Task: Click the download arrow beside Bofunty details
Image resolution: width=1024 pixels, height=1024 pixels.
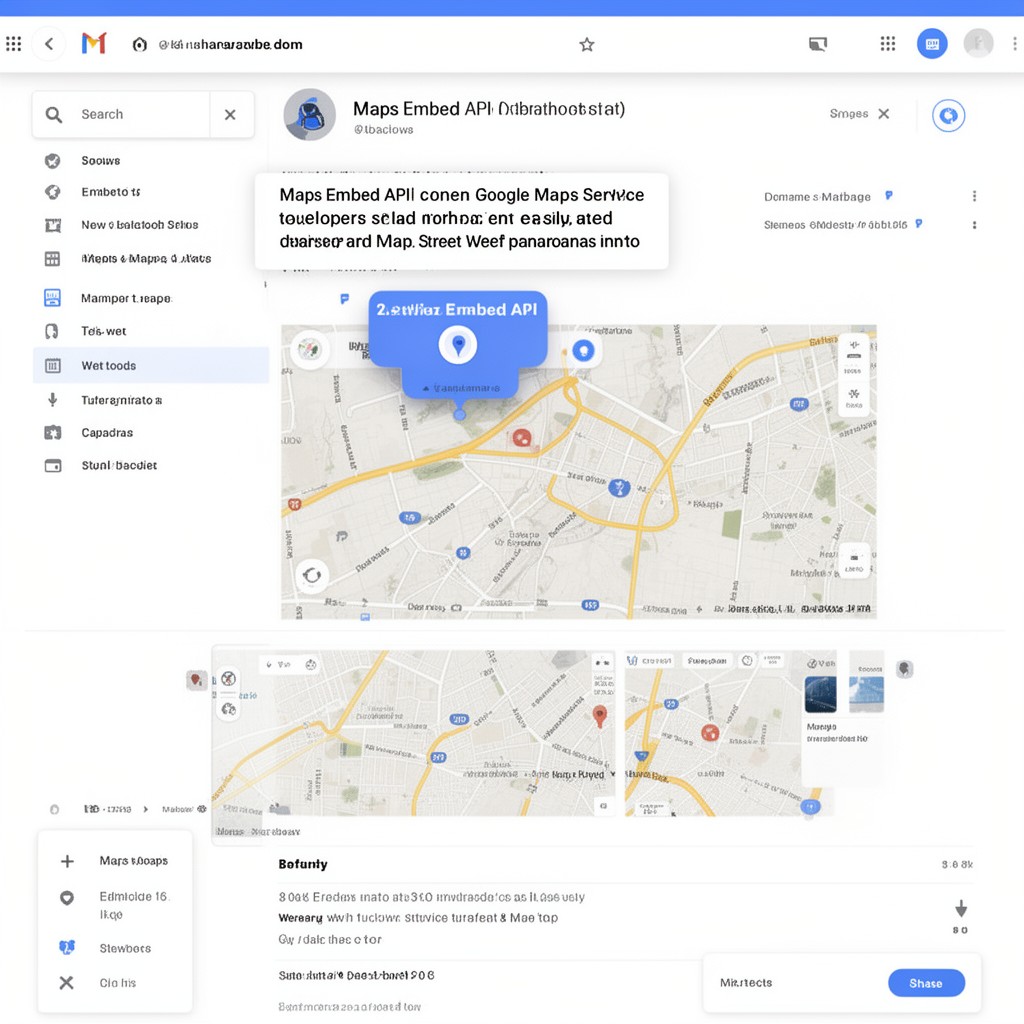Action: [x=961, y=908]
